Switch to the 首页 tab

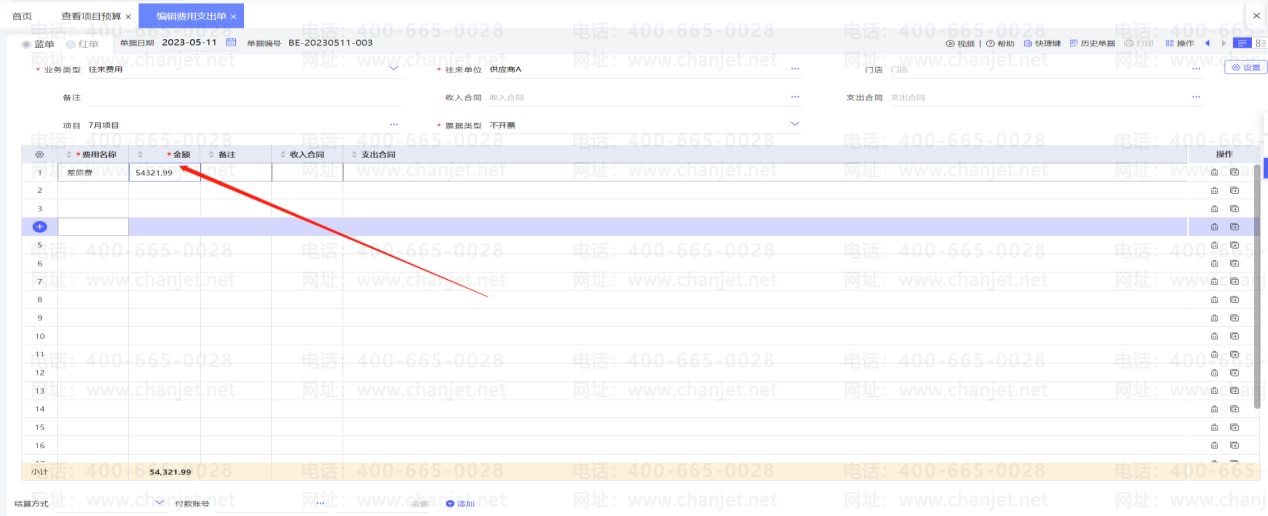21,17
